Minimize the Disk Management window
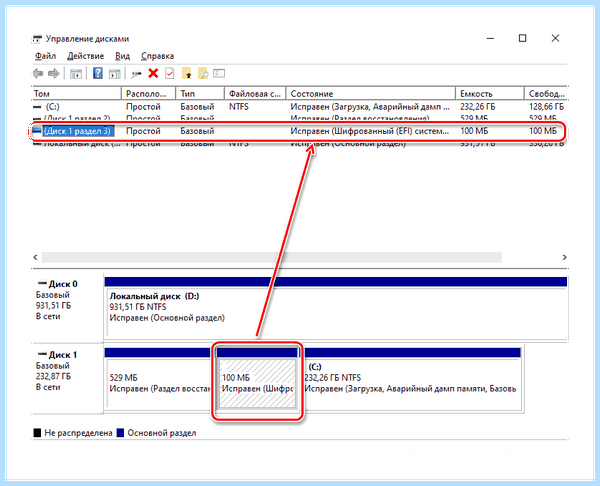This screenshot has width=600, height=486. click(491, 38)
